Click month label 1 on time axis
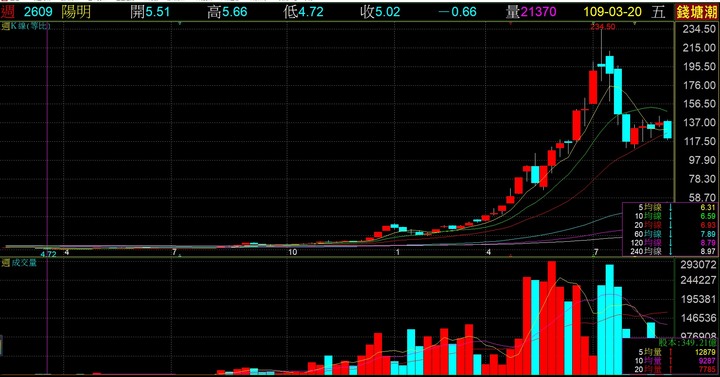Screen dimensions: 720x377 (x=398, y=252)
